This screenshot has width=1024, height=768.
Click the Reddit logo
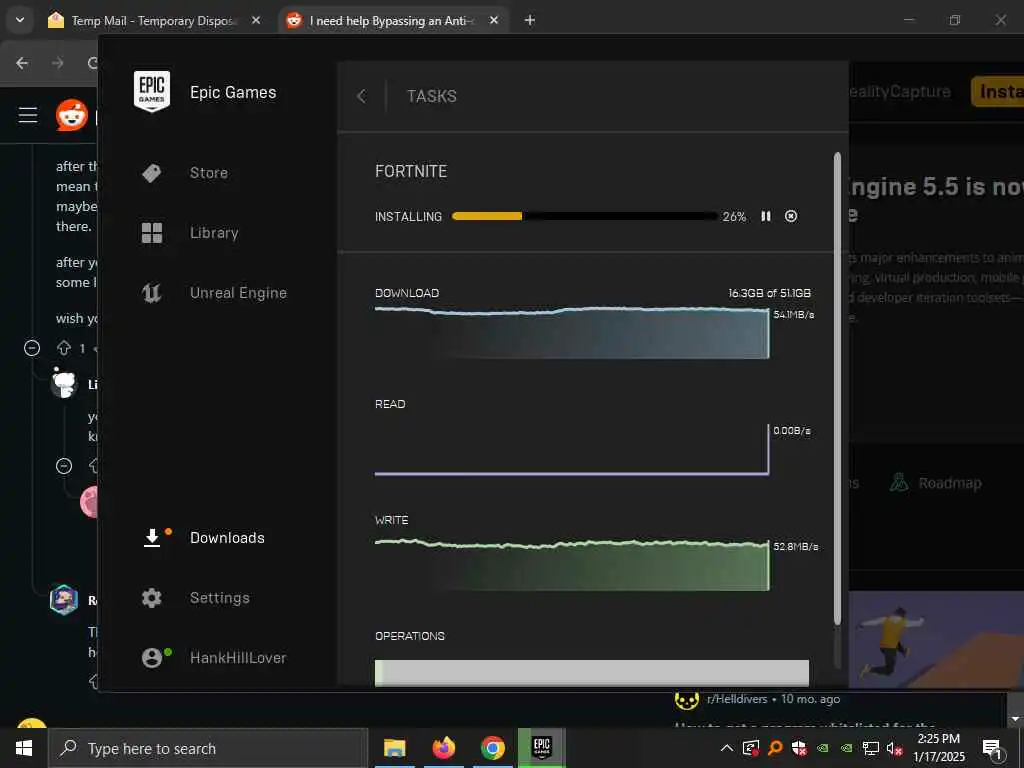[72, 115]
